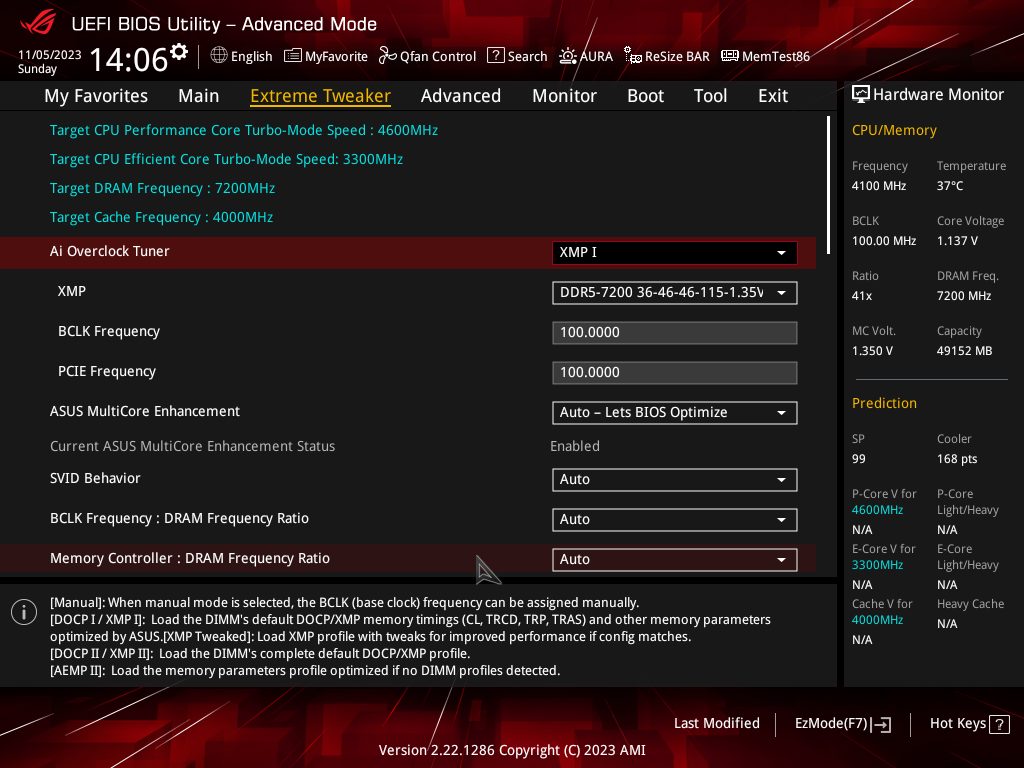Click the CPU/Memory section heading
Image resolution: width=1024 pixels, height=768 pixels.
click(x=894, y=131)
